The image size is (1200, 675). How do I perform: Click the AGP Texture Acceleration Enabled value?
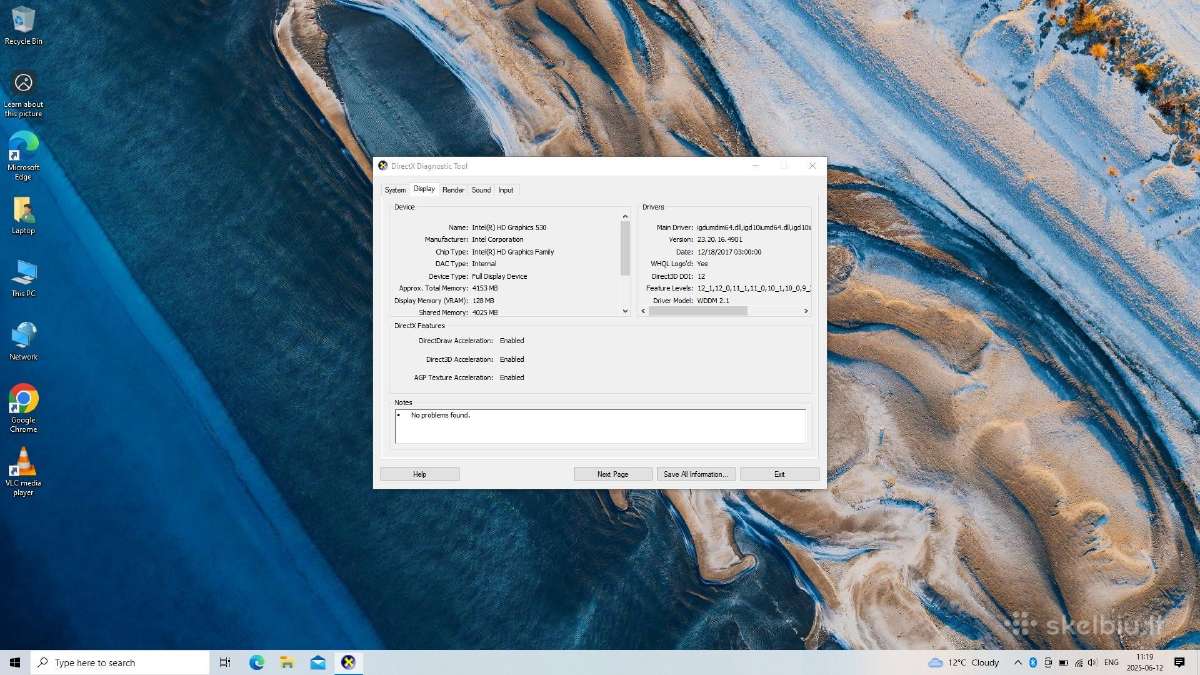tap(512, 378)
